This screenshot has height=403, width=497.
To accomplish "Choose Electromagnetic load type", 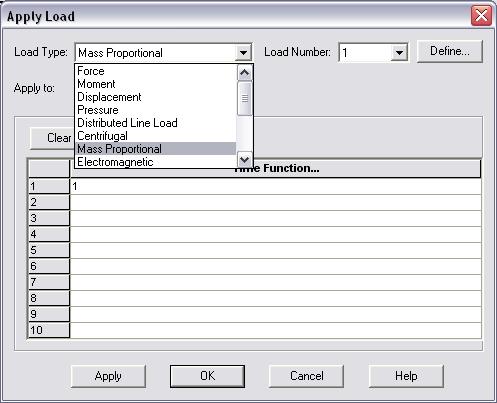I will tap(156, 162).
